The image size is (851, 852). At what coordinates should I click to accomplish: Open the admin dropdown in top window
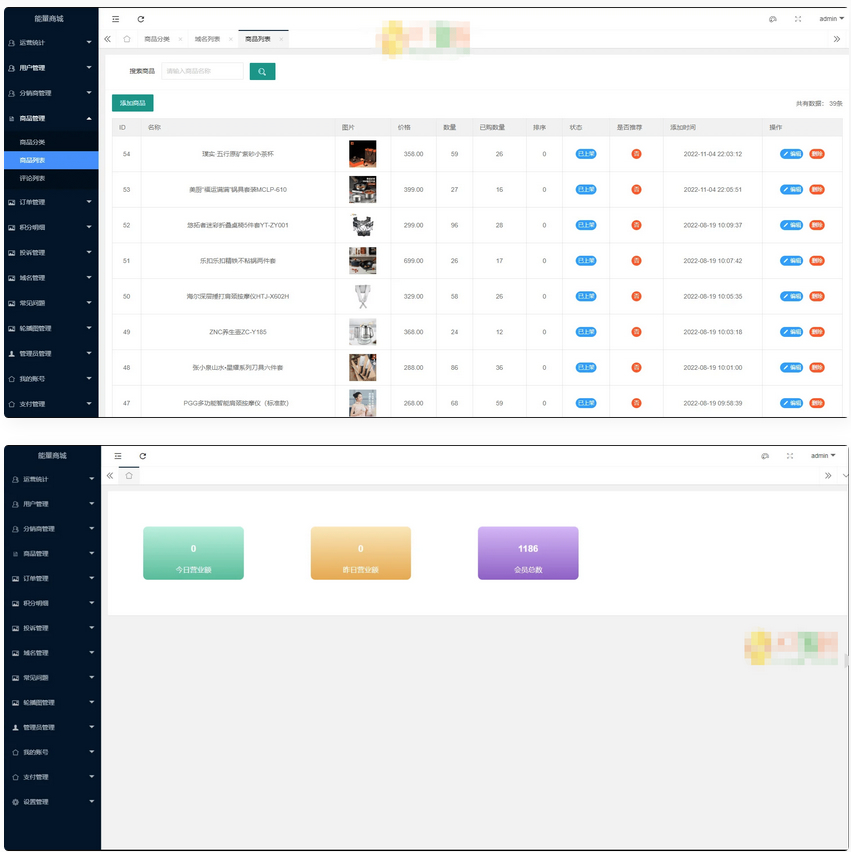tap(831, 19)
